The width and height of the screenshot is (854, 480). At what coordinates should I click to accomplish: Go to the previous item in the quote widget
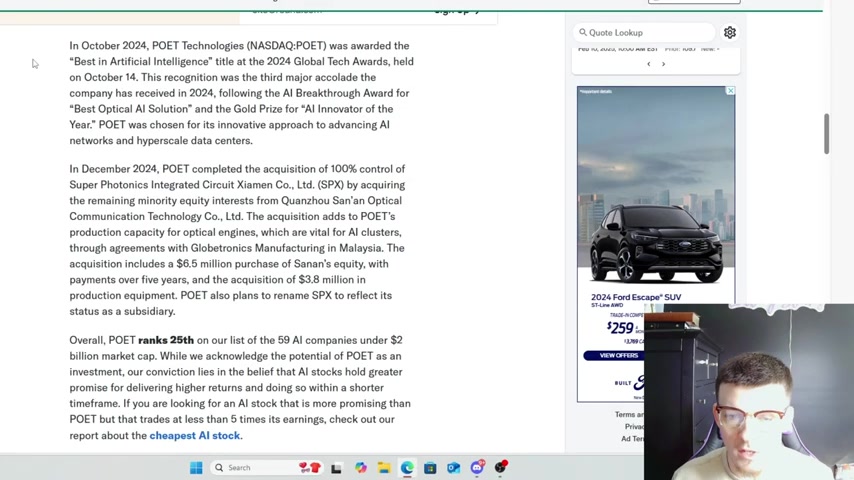(x=649, y=64)
